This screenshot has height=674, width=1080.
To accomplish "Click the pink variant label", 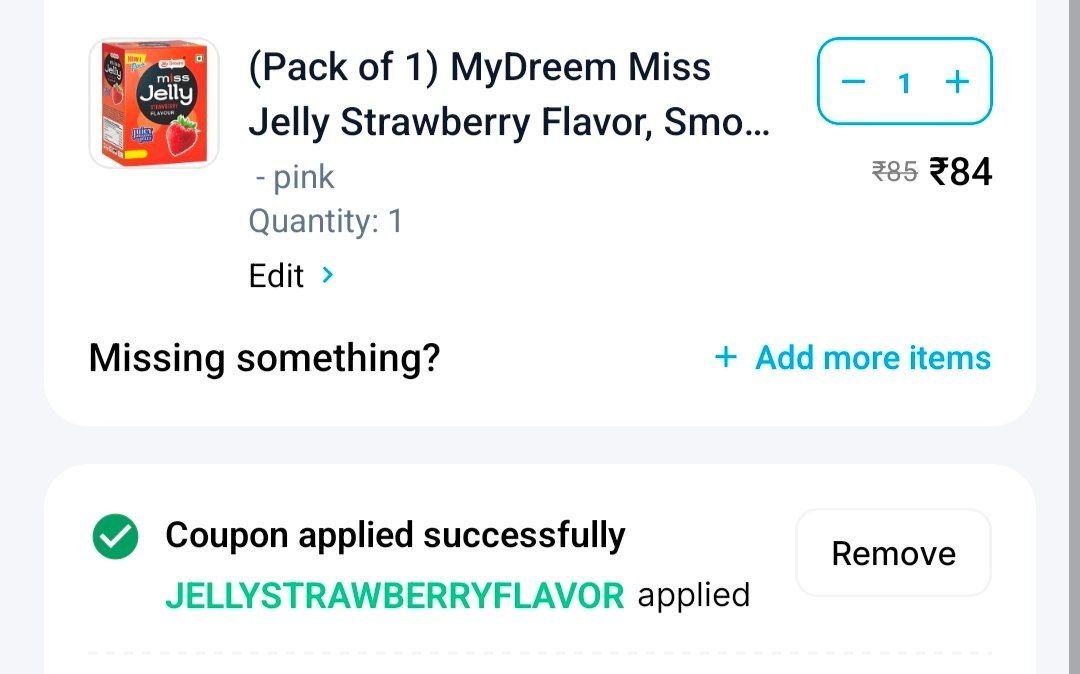I will coord(295,178).
